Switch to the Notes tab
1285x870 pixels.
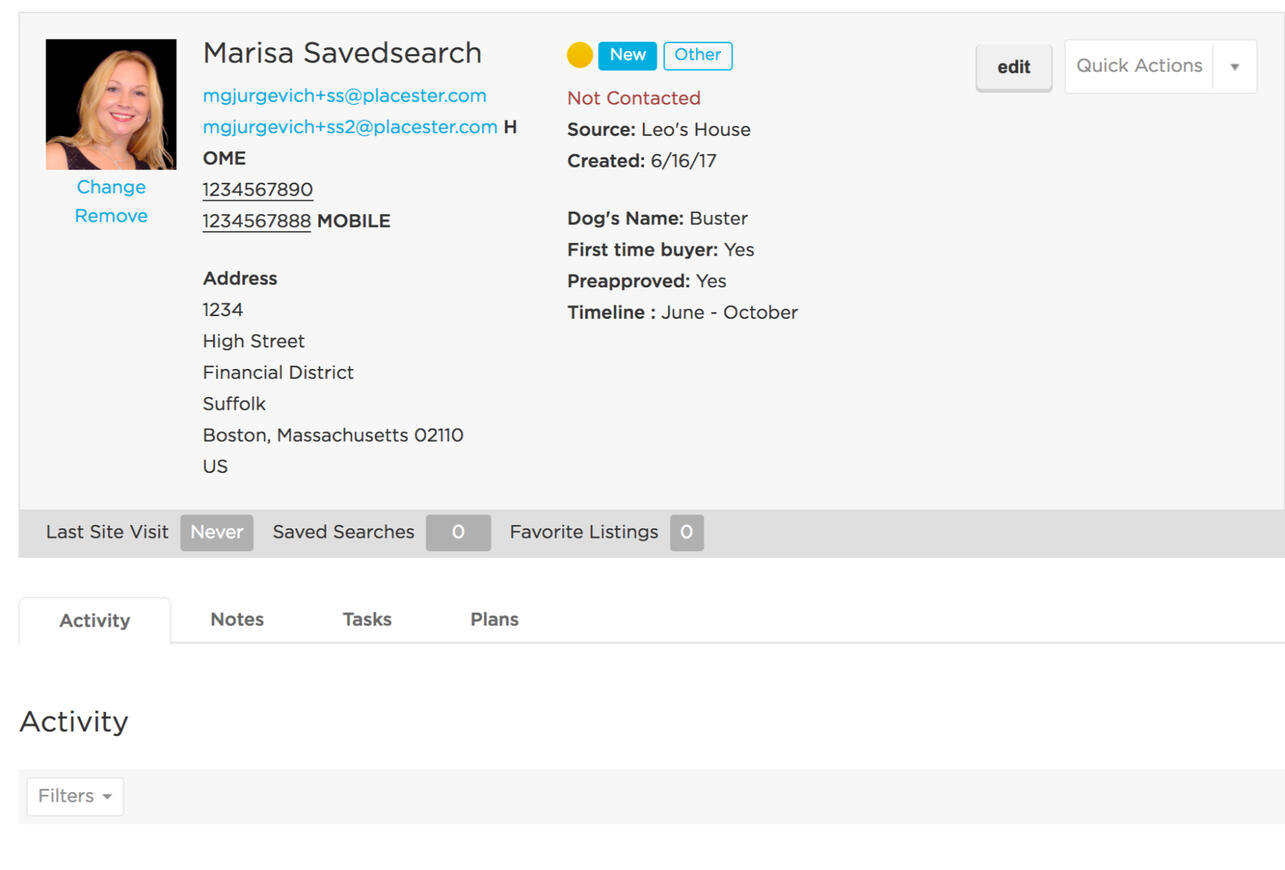point(237,619)
